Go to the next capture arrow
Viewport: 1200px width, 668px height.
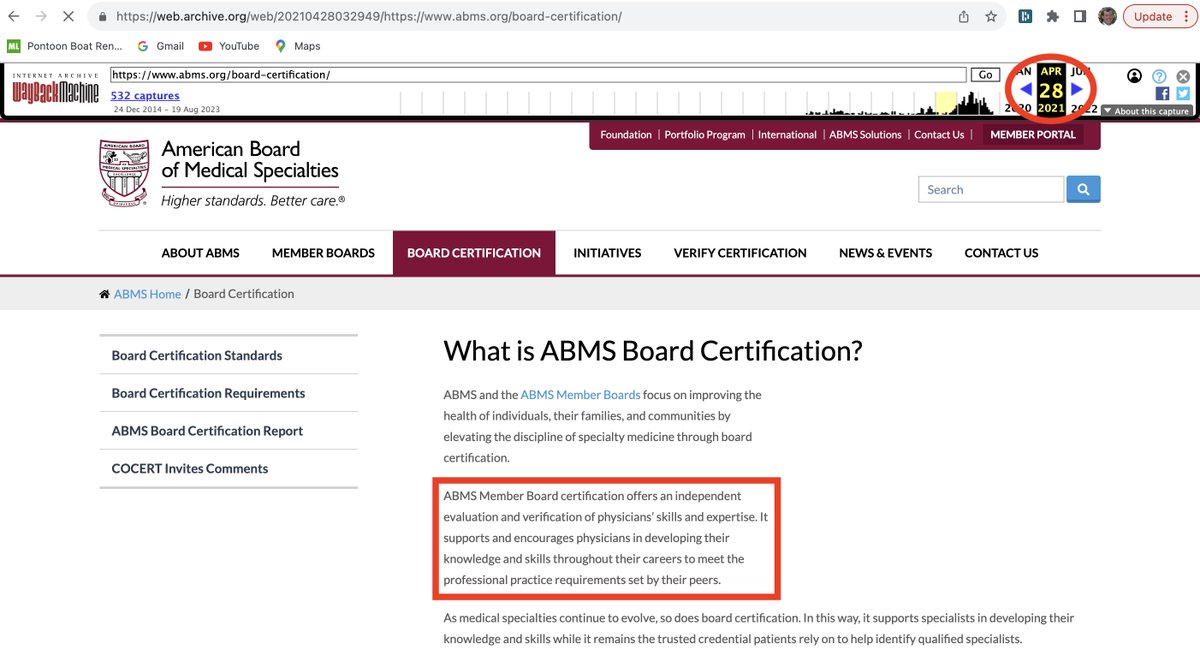[x=1077, y=90]
